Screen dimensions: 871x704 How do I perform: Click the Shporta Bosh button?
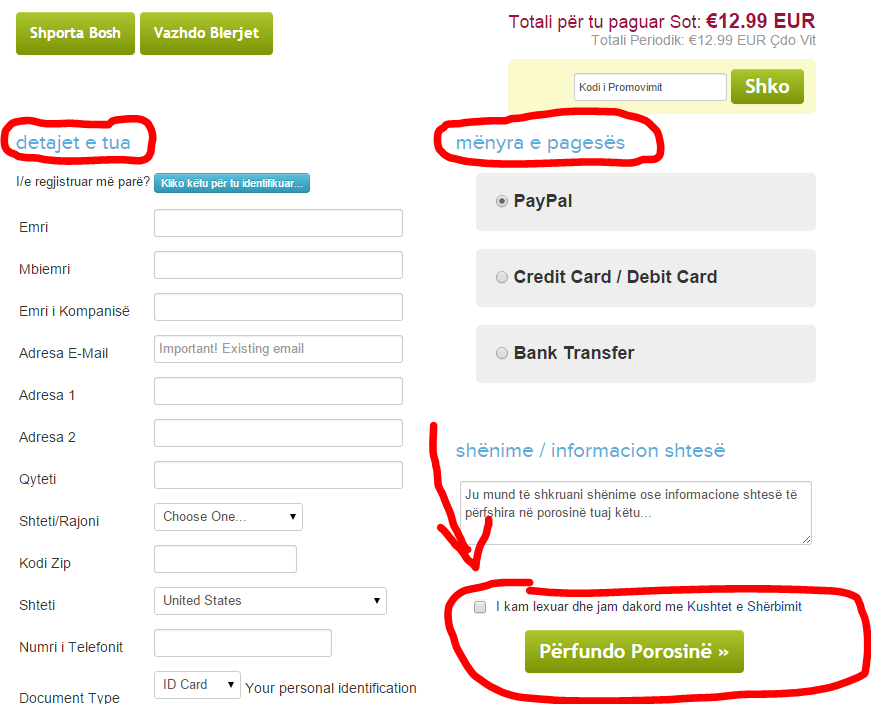point(75,33)
